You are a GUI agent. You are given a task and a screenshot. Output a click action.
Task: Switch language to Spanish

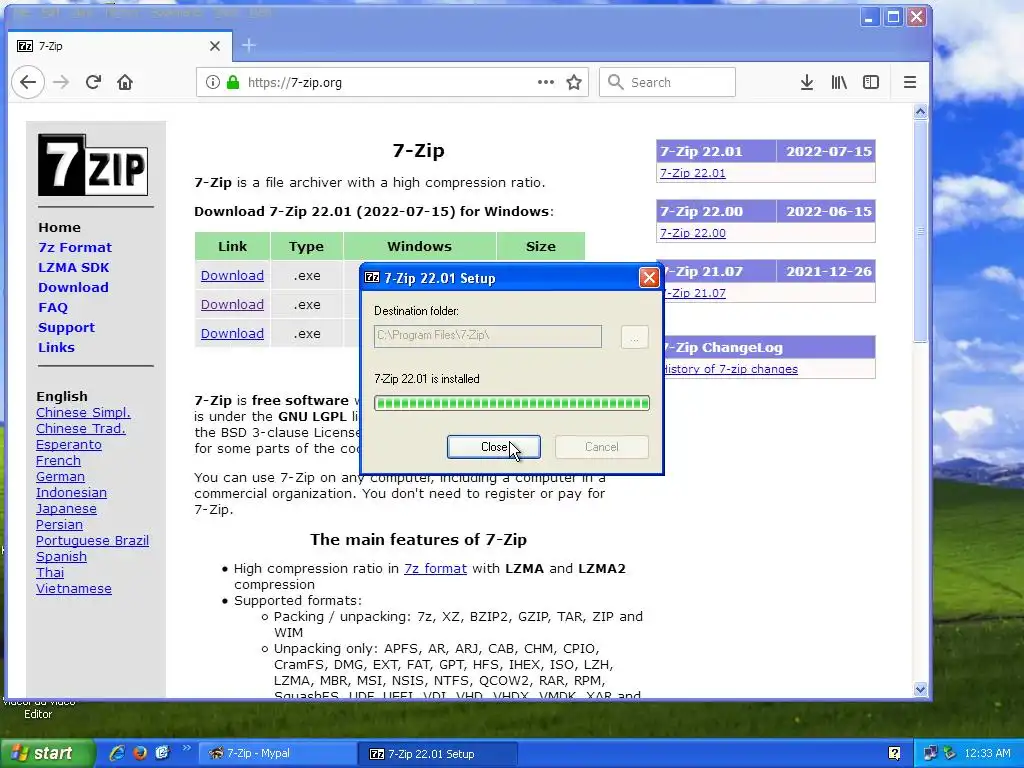point(61,556)
